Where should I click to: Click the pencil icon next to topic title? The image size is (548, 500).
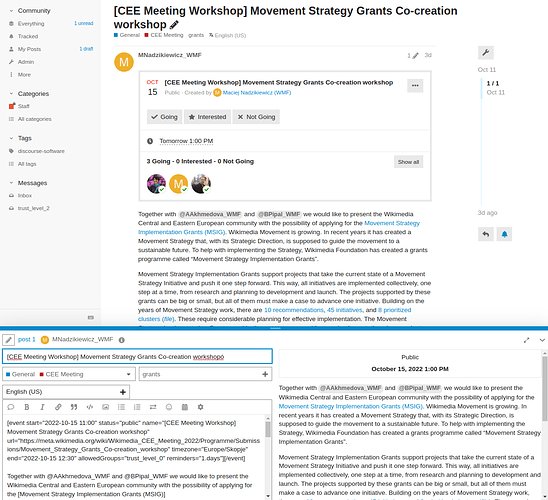[x=174, y=25]
